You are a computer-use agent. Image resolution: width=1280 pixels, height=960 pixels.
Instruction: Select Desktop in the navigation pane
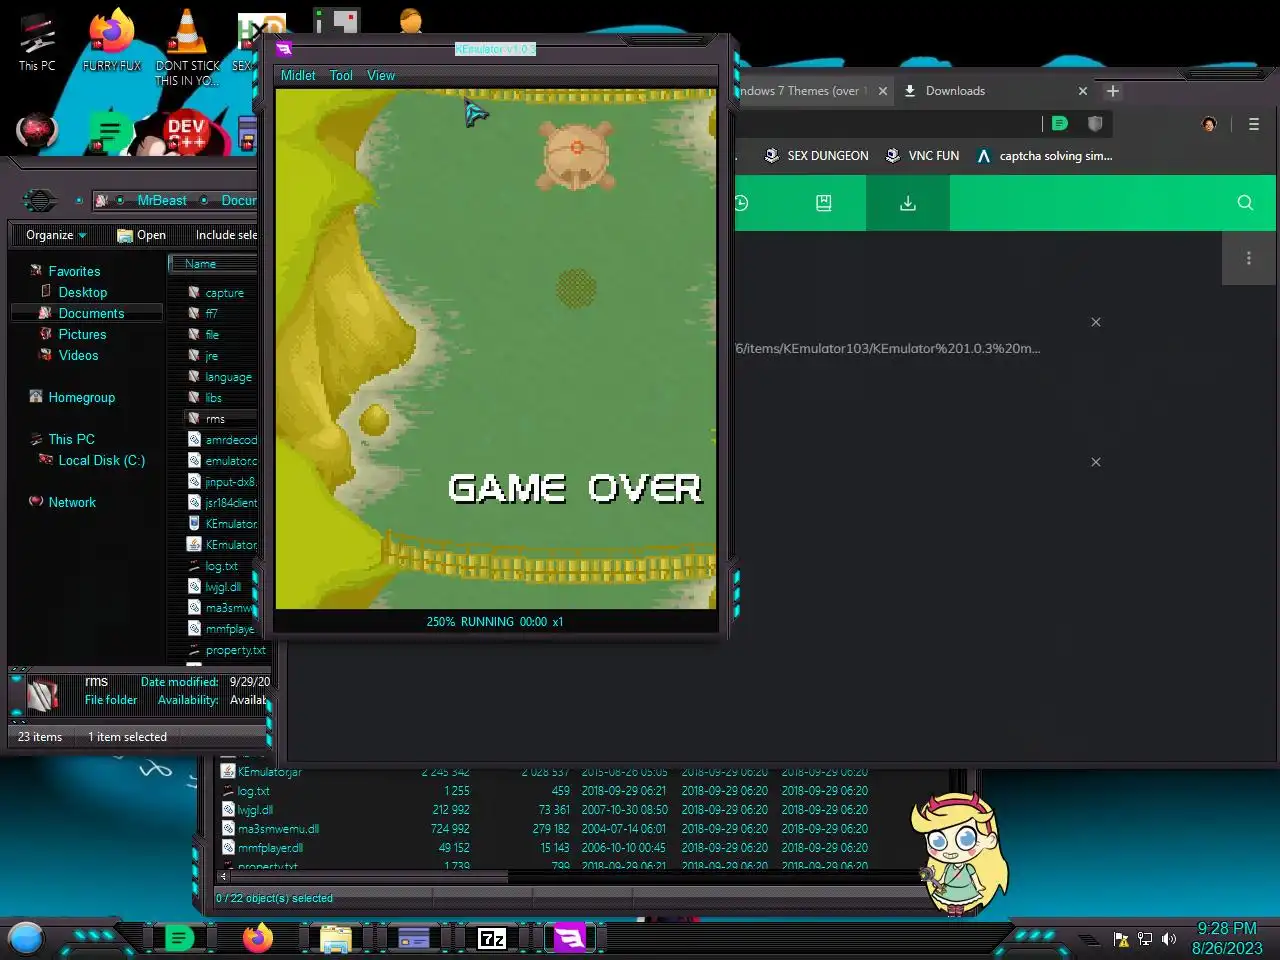[82, 292]
